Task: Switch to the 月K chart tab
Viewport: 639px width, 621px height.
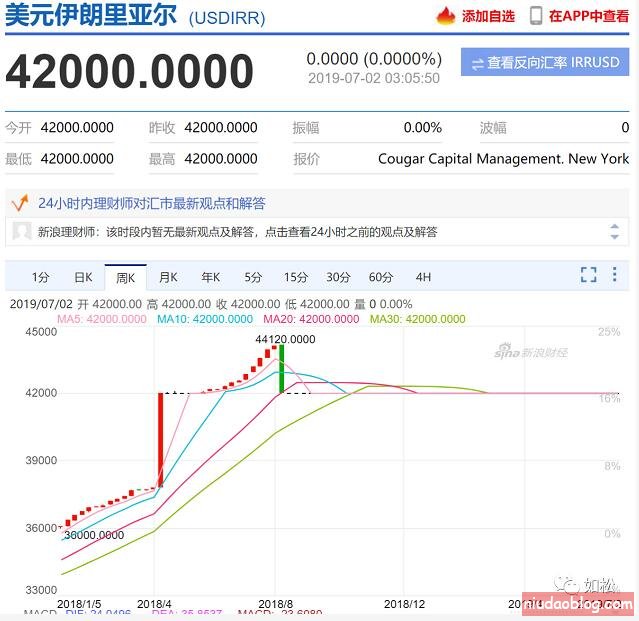Action: 168,277
